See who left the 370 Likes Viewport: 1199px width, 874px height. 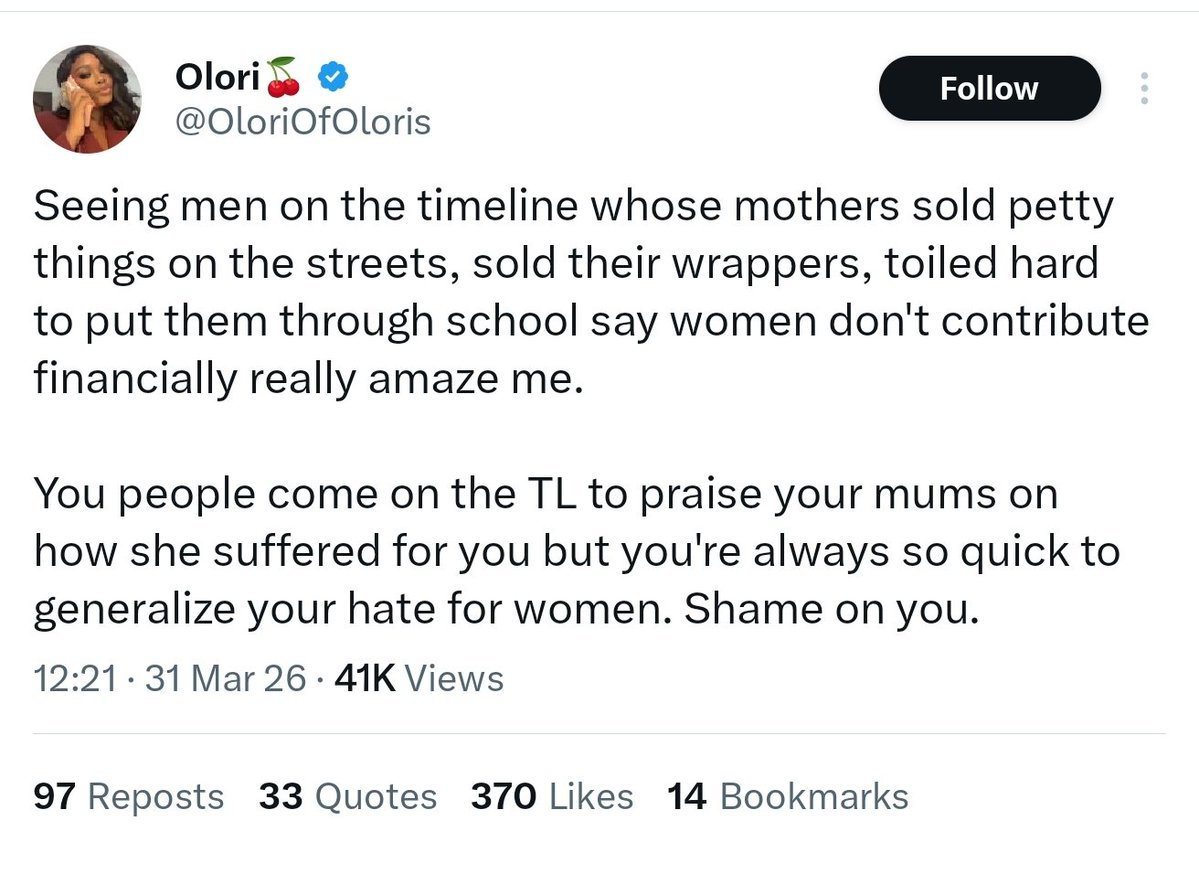point(552,796)
